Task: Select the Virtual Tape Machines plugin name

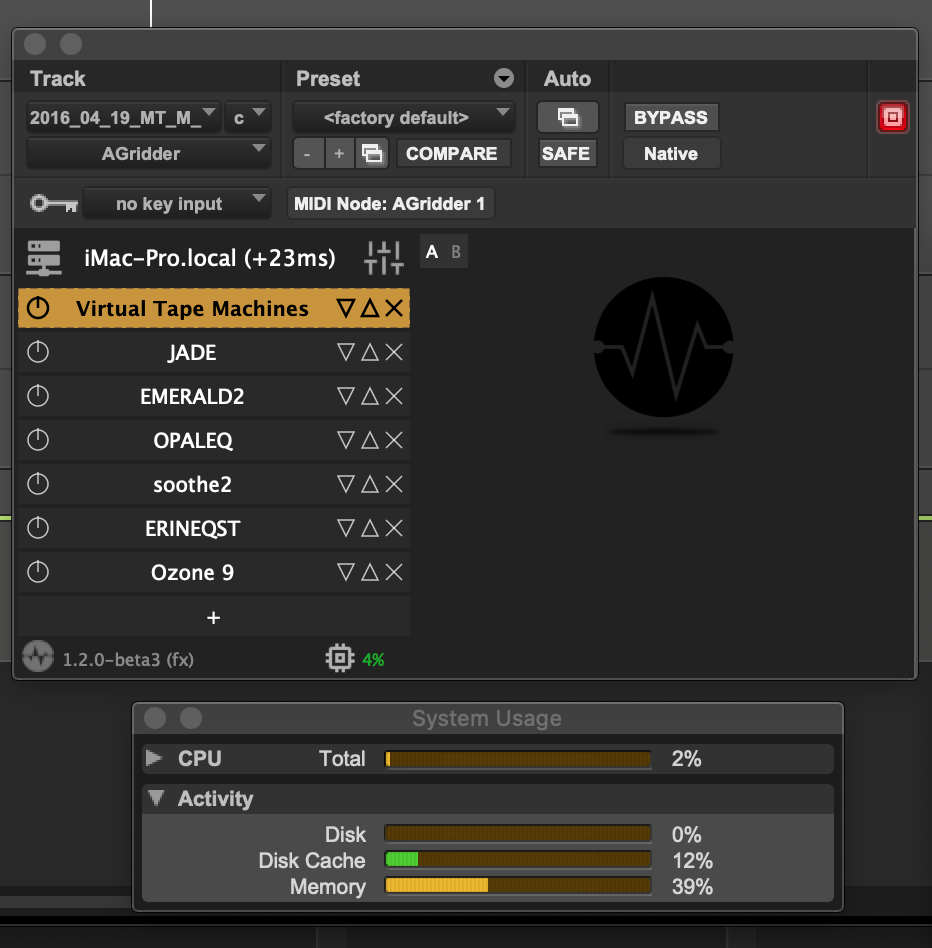Action: point(192,308)
